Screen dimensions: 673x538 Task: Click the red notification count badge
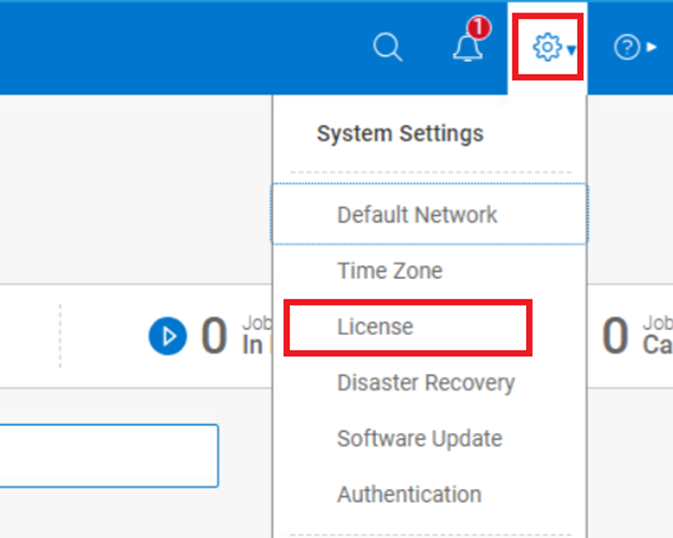point(479,28)
